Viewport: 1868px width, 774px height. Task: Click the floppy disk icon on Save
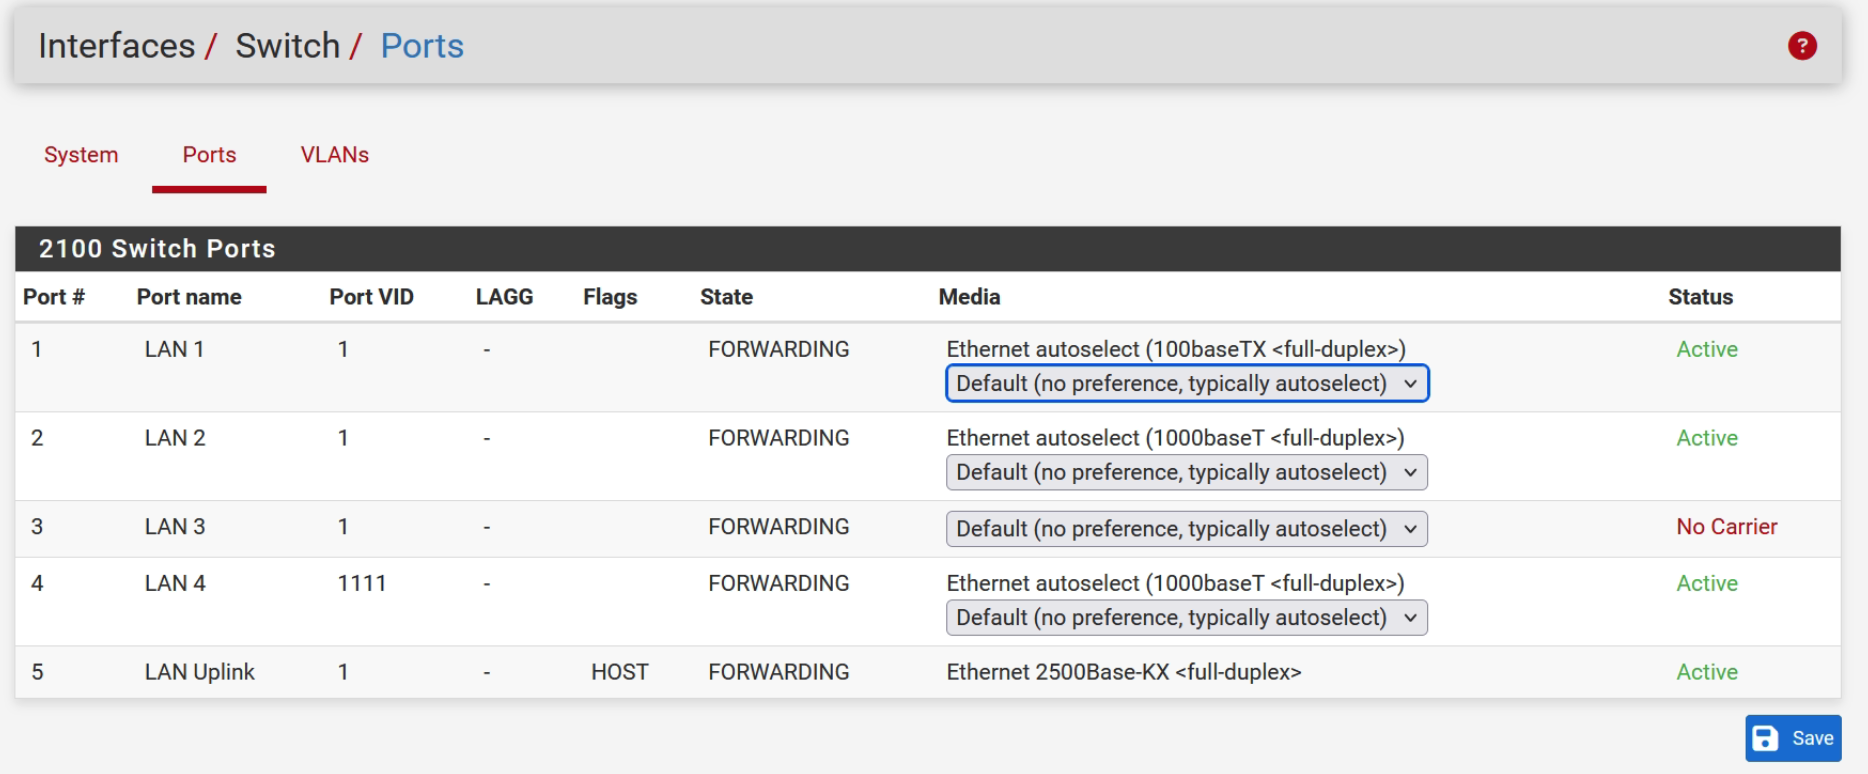pos(1766,738)
